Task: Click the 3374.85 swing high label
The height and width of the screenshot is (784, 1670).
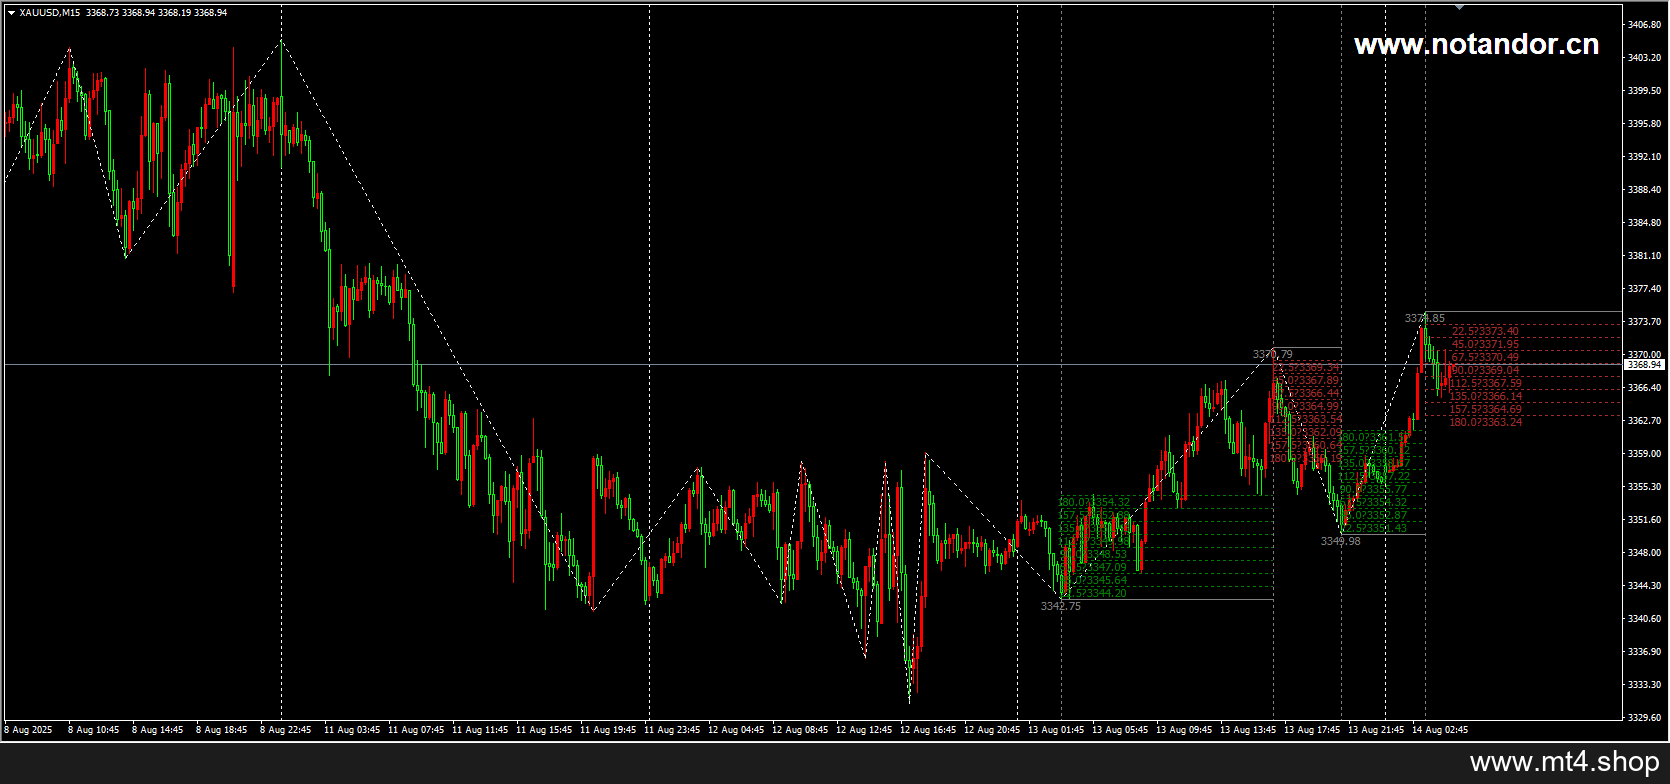Action: point(1424,319)
